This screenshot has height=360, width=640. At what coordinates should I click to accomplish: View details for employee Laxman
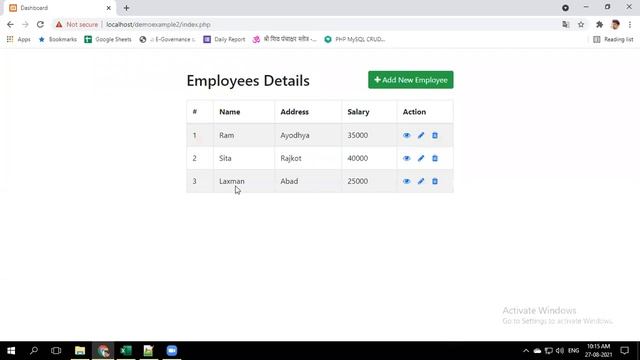coord(407,181)
